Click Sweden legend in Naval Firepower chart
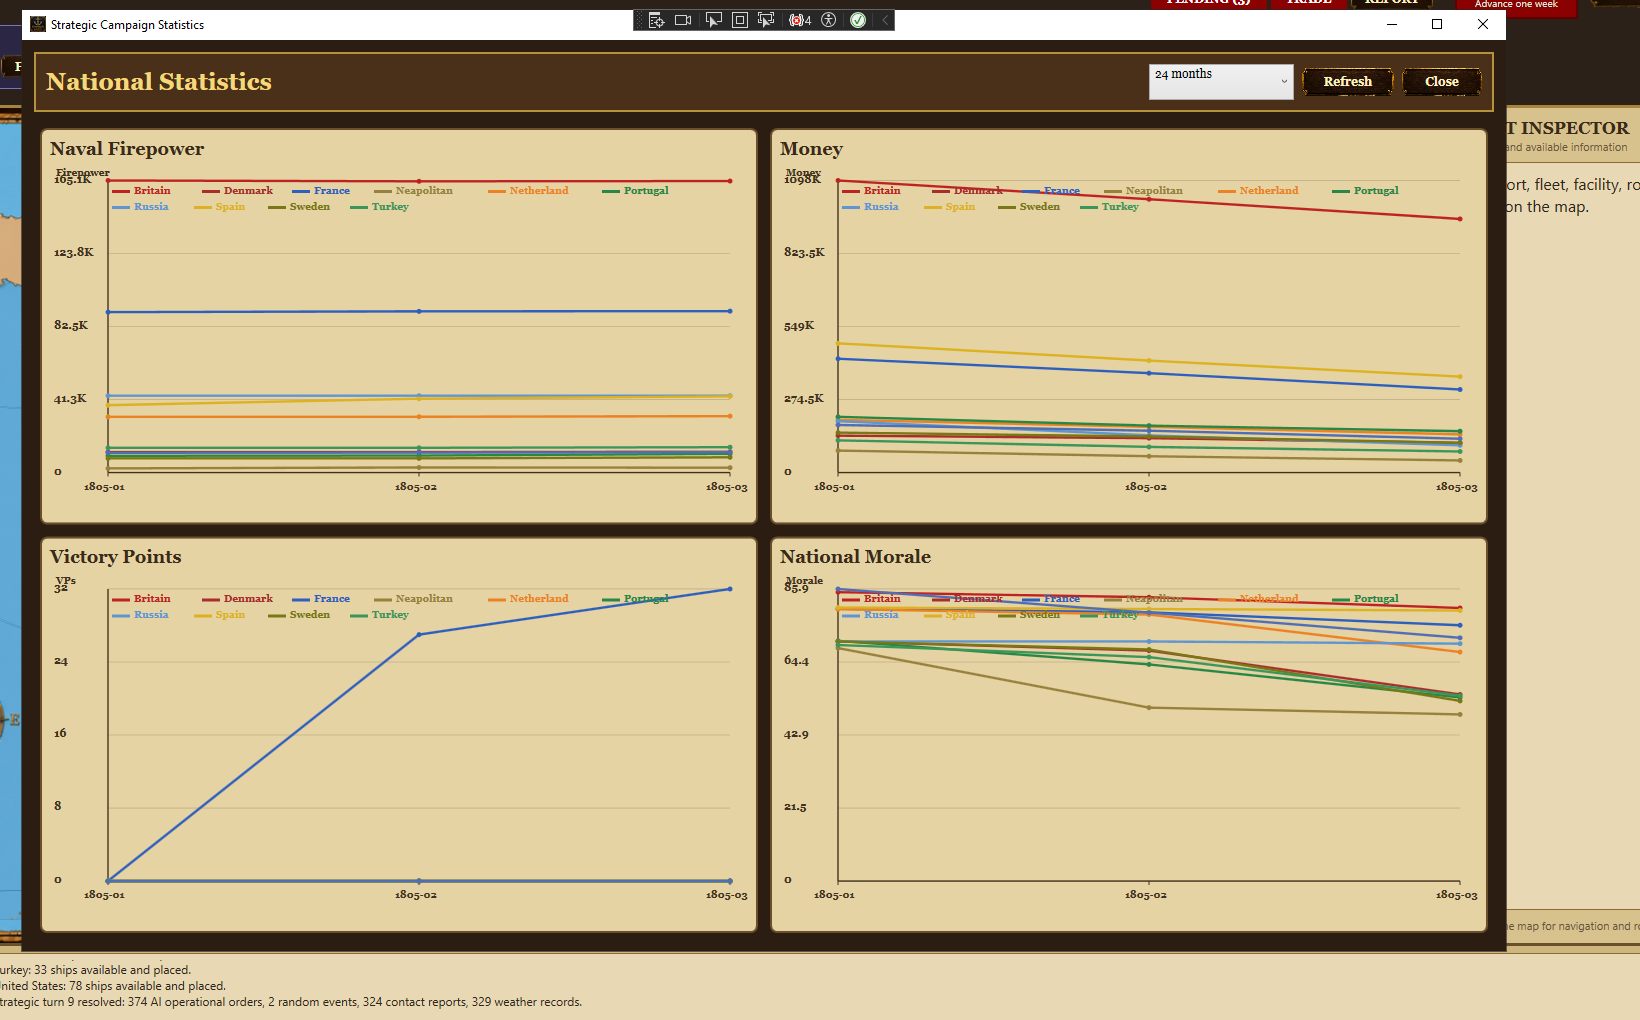The height and width of the screenshot is (1020, 1640). (x=299, y=207)
